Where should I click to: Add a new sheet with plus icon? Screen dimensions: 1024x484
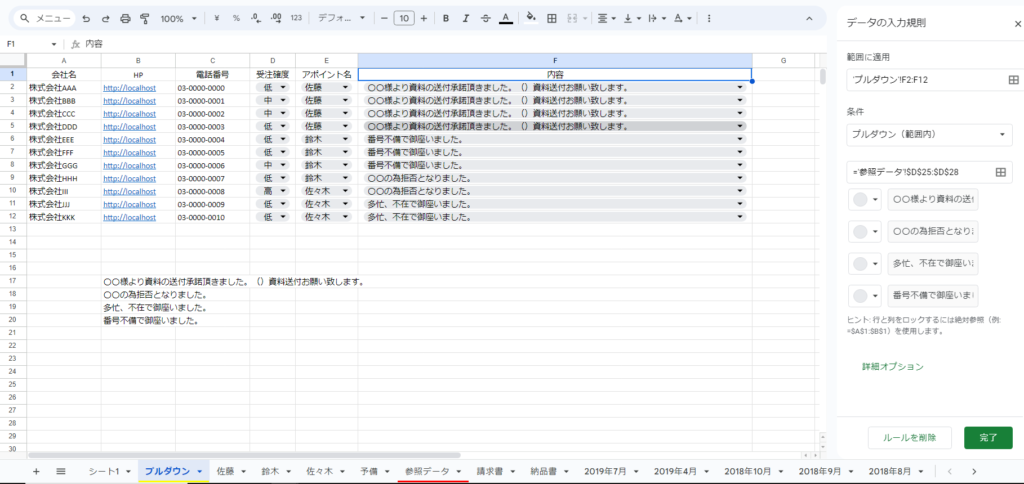(36, 470)
